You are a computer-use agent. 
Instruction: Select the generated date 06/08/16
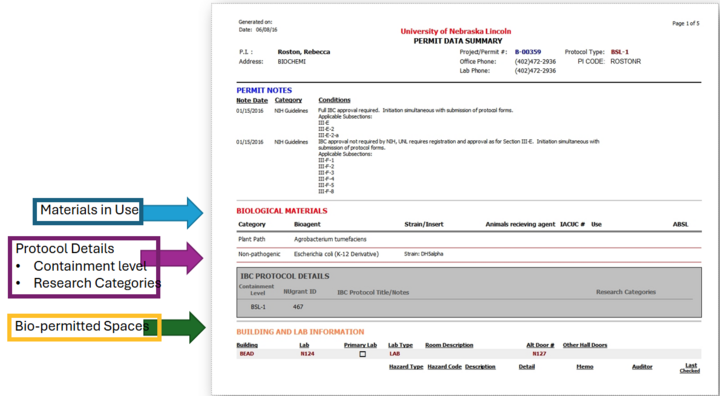pyautogui.click(x=267, y=30)
